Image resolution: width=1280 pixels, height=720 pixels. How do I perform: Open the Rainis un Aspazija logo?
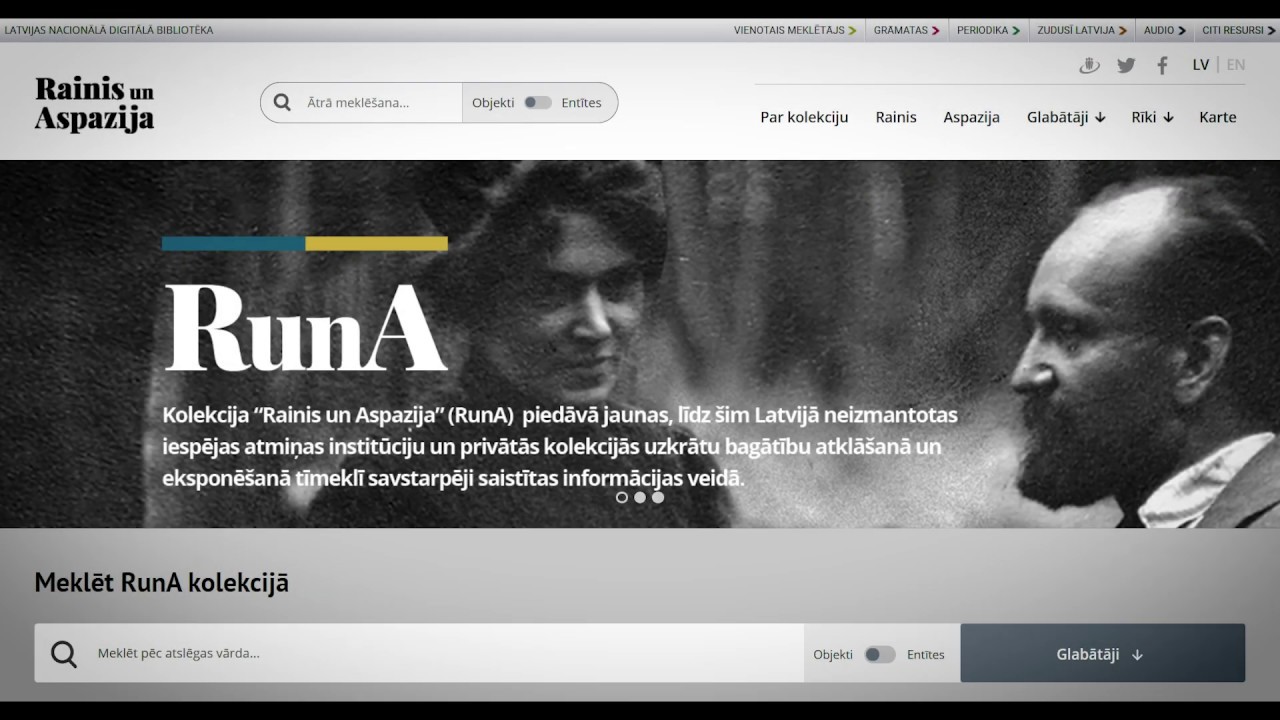pyautogui.click(x=94, y=104)
